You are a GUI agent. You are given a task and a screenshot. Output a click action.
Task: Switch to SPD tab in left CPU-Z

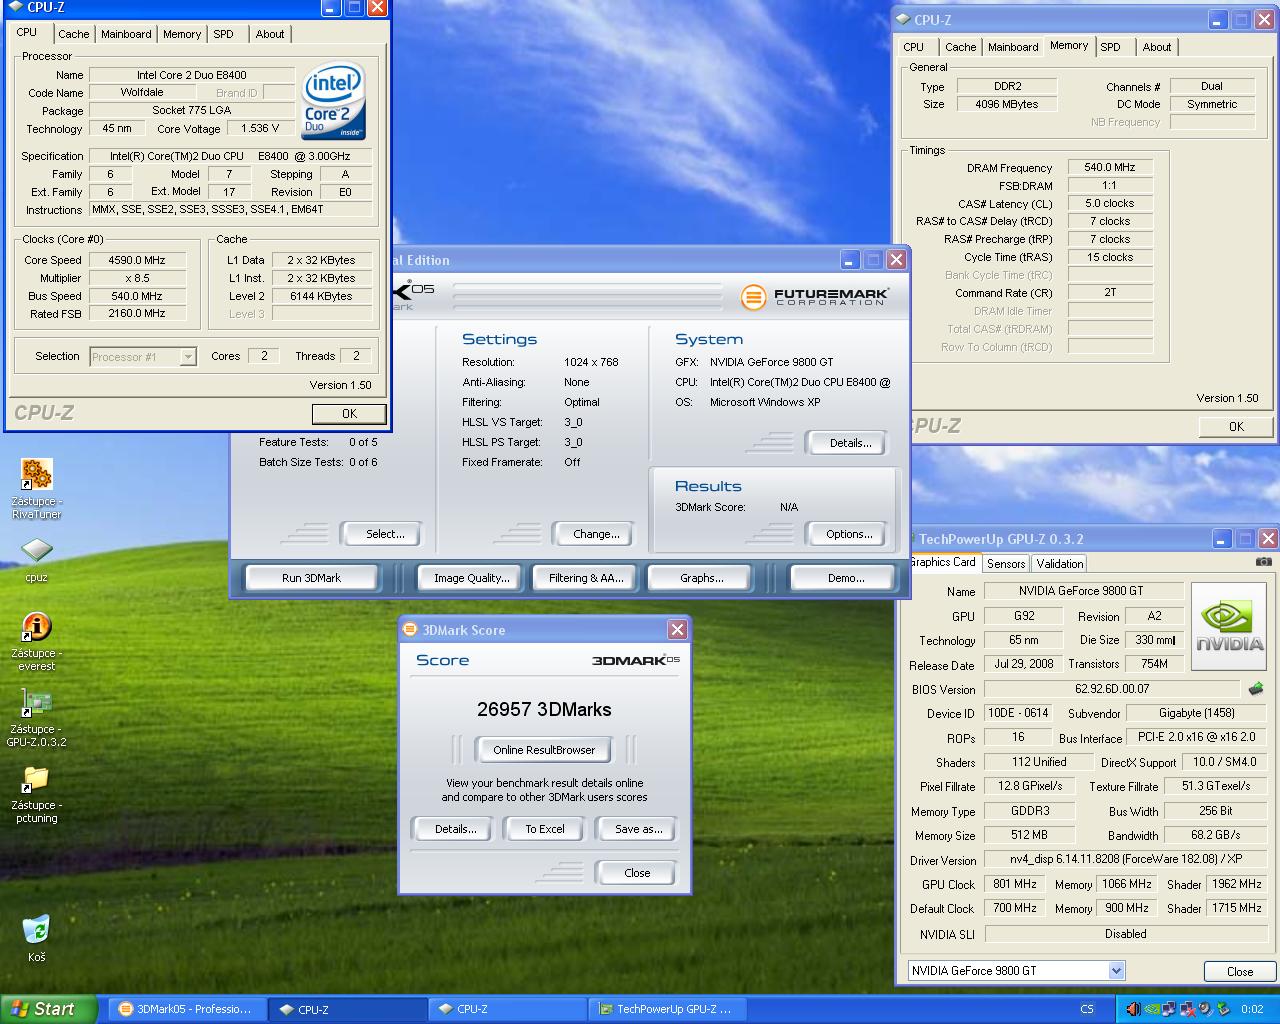pyautogui.click(x=223, y=34)
